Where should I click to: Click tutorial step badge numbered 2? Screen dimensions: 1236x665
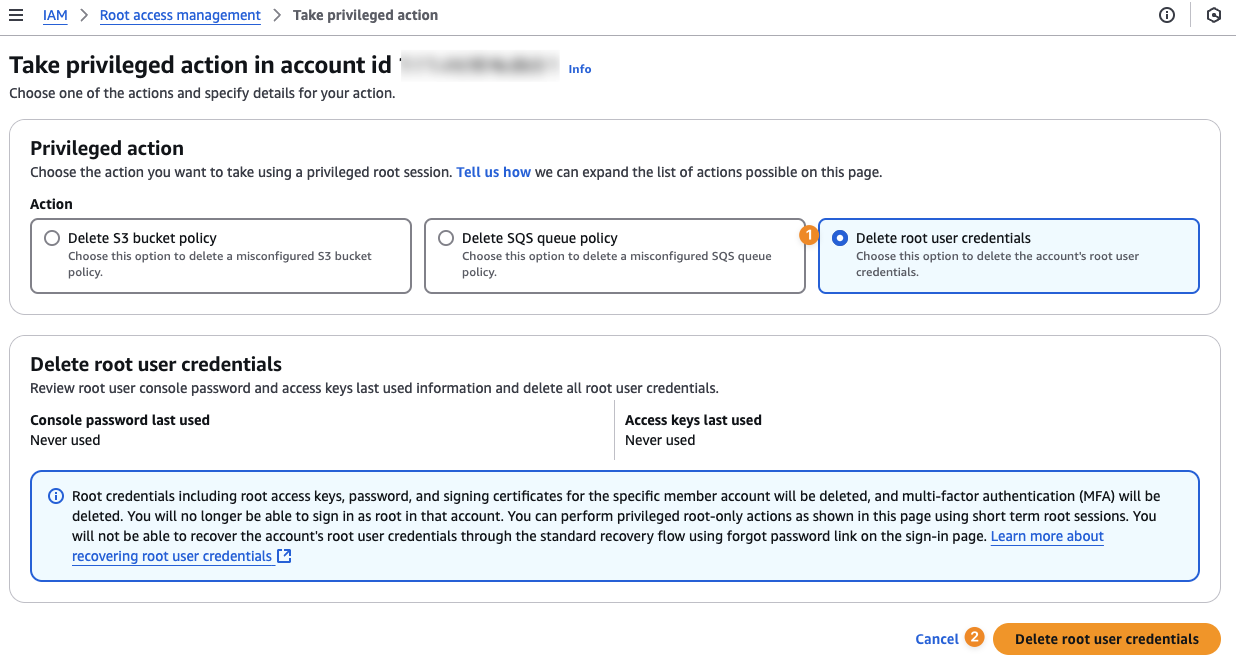coord(973,637)
